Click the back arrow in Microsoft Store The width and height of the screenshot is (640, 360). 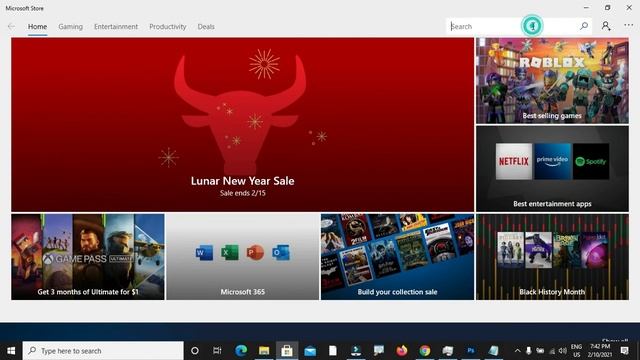(x=11, y=27)
